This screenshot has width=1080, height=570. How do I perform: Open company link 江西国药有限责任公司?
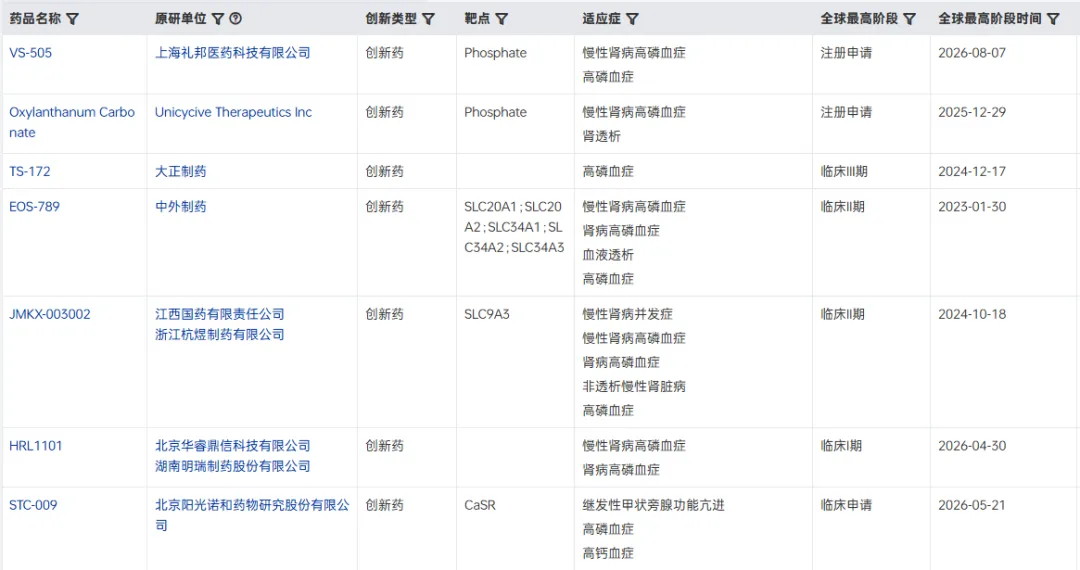click(x=220, y=315)
